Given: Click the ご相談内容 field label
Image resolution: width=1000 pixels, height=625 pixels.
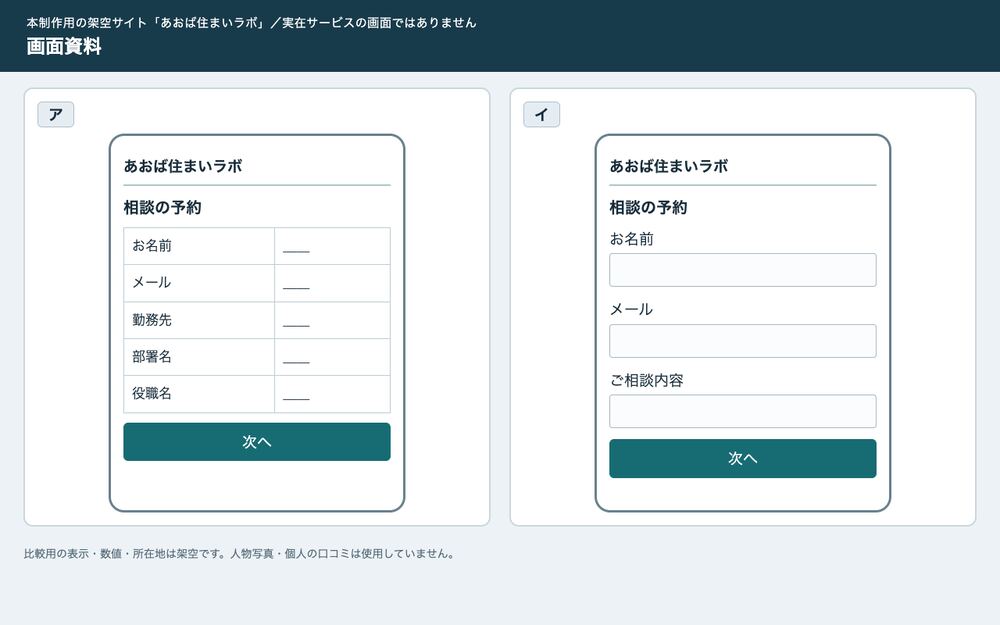Looking at the screenshot, I should point(647,381).
